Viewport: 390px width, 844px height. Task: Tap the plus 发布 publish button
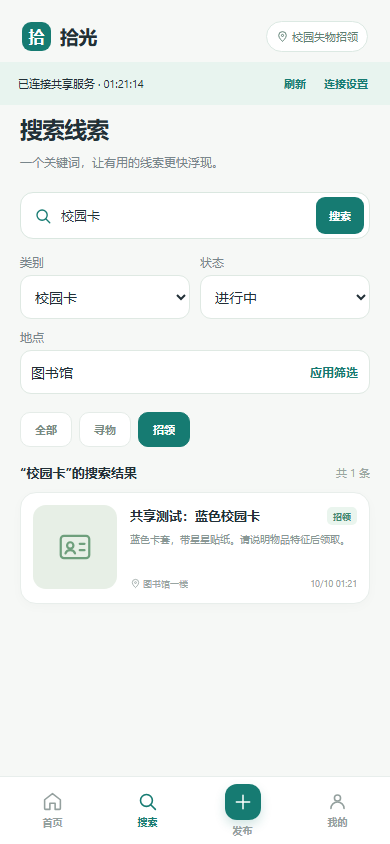tap(243, 802)
